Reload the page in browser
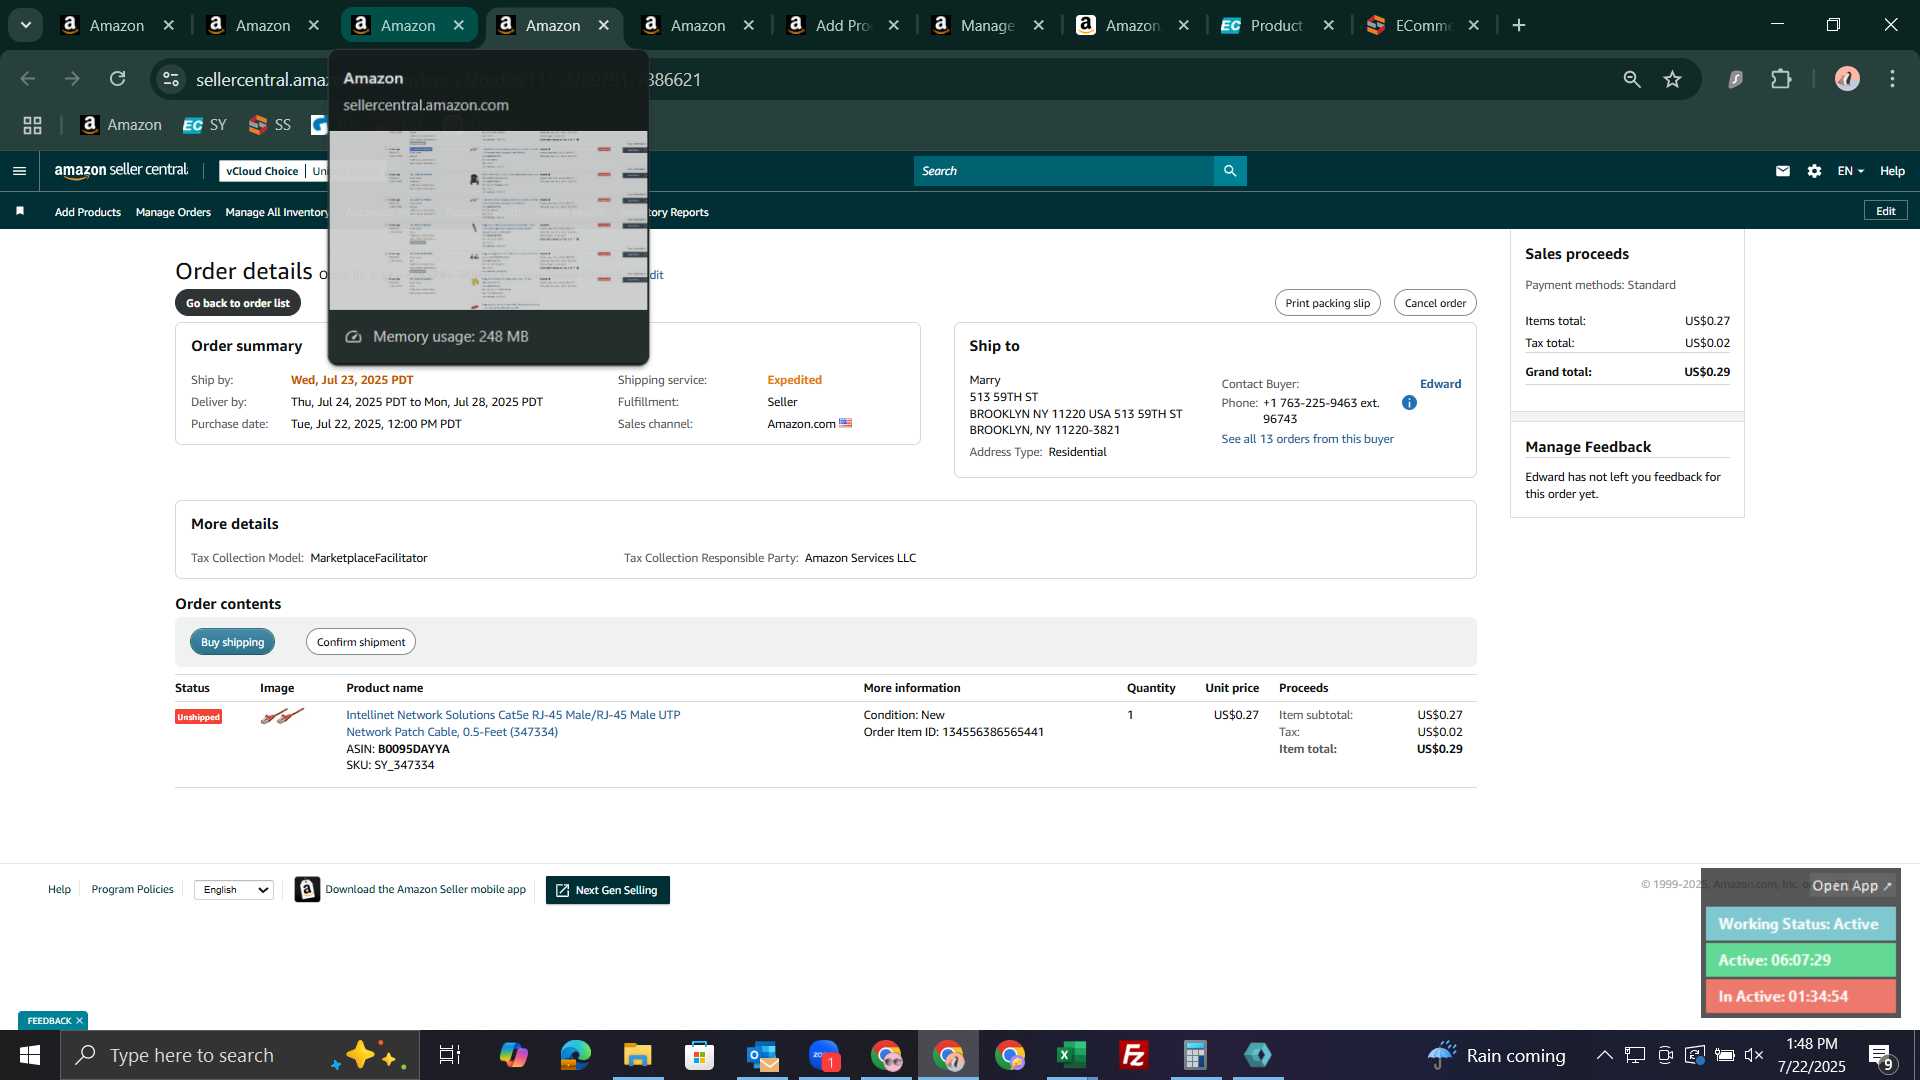Image resolution: width=1920 pixels, height=1080 pixels. coord(117,79)
